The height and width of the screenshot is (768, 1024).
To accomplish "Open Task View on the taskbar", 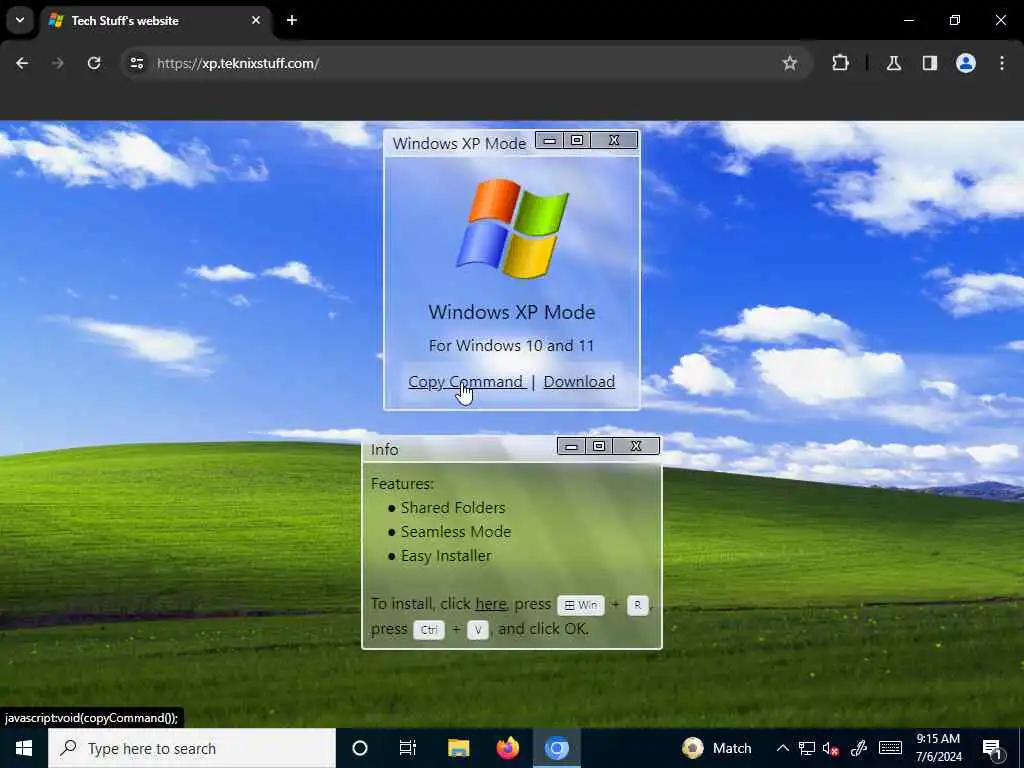I will 408,748.
